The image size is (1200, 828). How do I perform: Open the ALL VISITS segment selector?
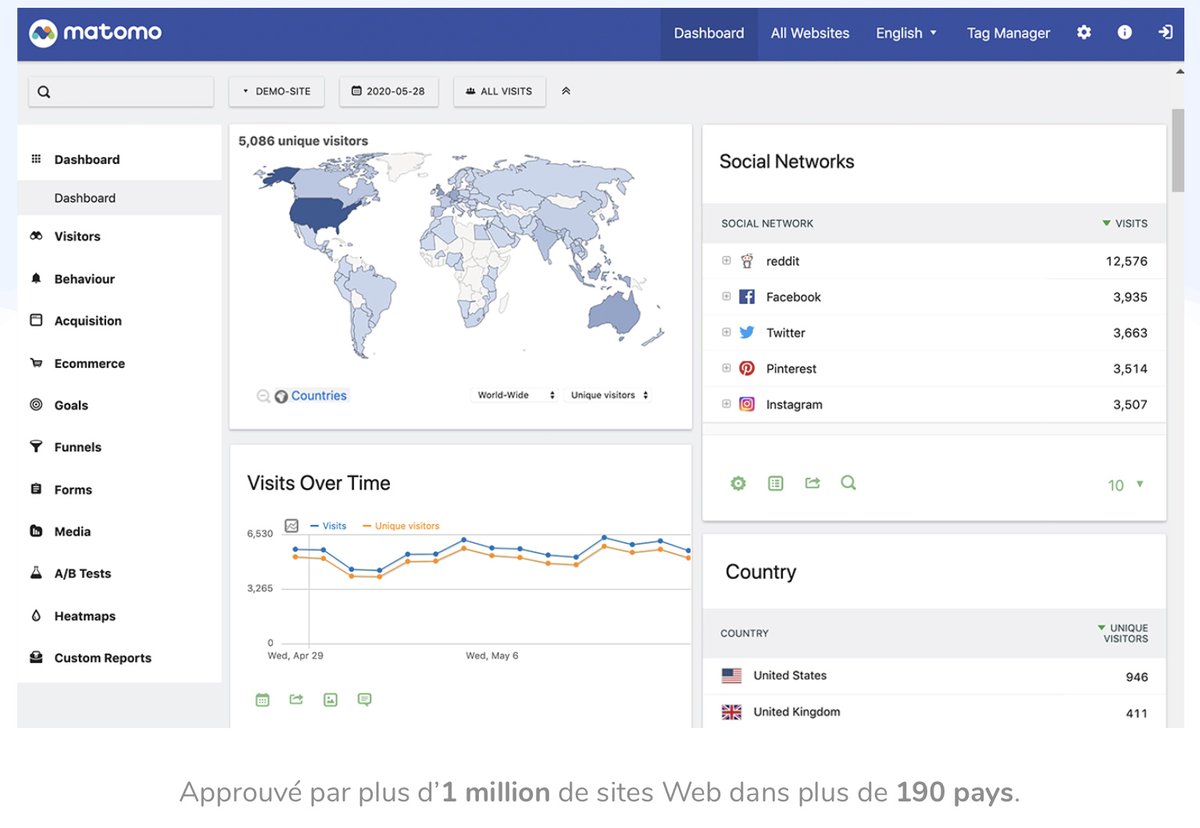point(499,91)
